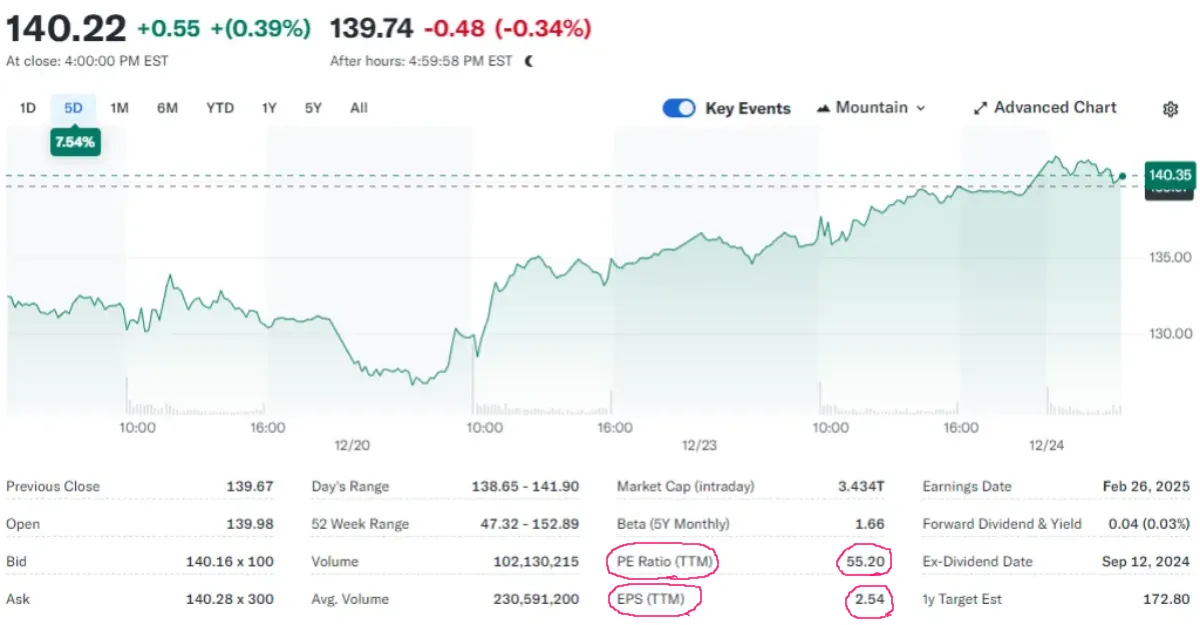Image resolution: width=1200 pixels, height=625 pixels.
Task: Click the PE Ratio value 55.20
Action: (863, 562)
